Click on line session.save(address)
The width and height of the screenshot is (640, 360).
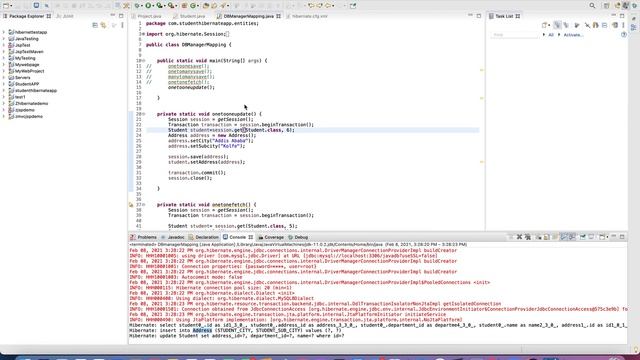coord(198,157)
